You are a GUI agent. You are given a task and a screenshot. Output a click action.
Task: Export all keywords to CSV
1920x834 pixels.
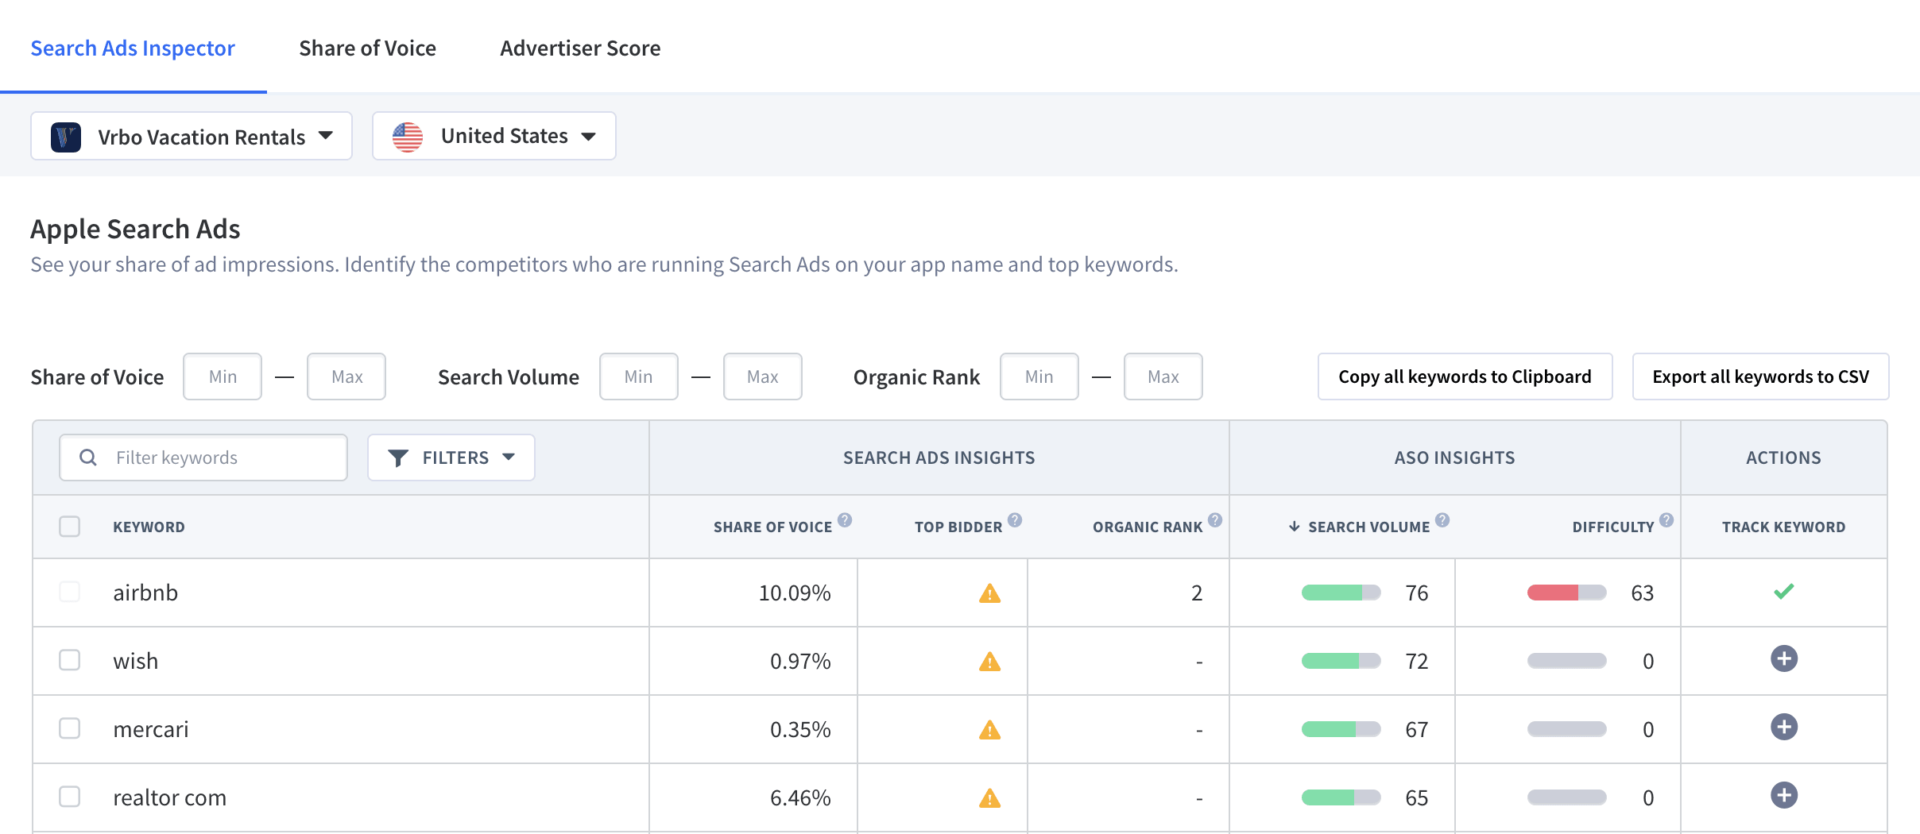(x=1760, y=377)
